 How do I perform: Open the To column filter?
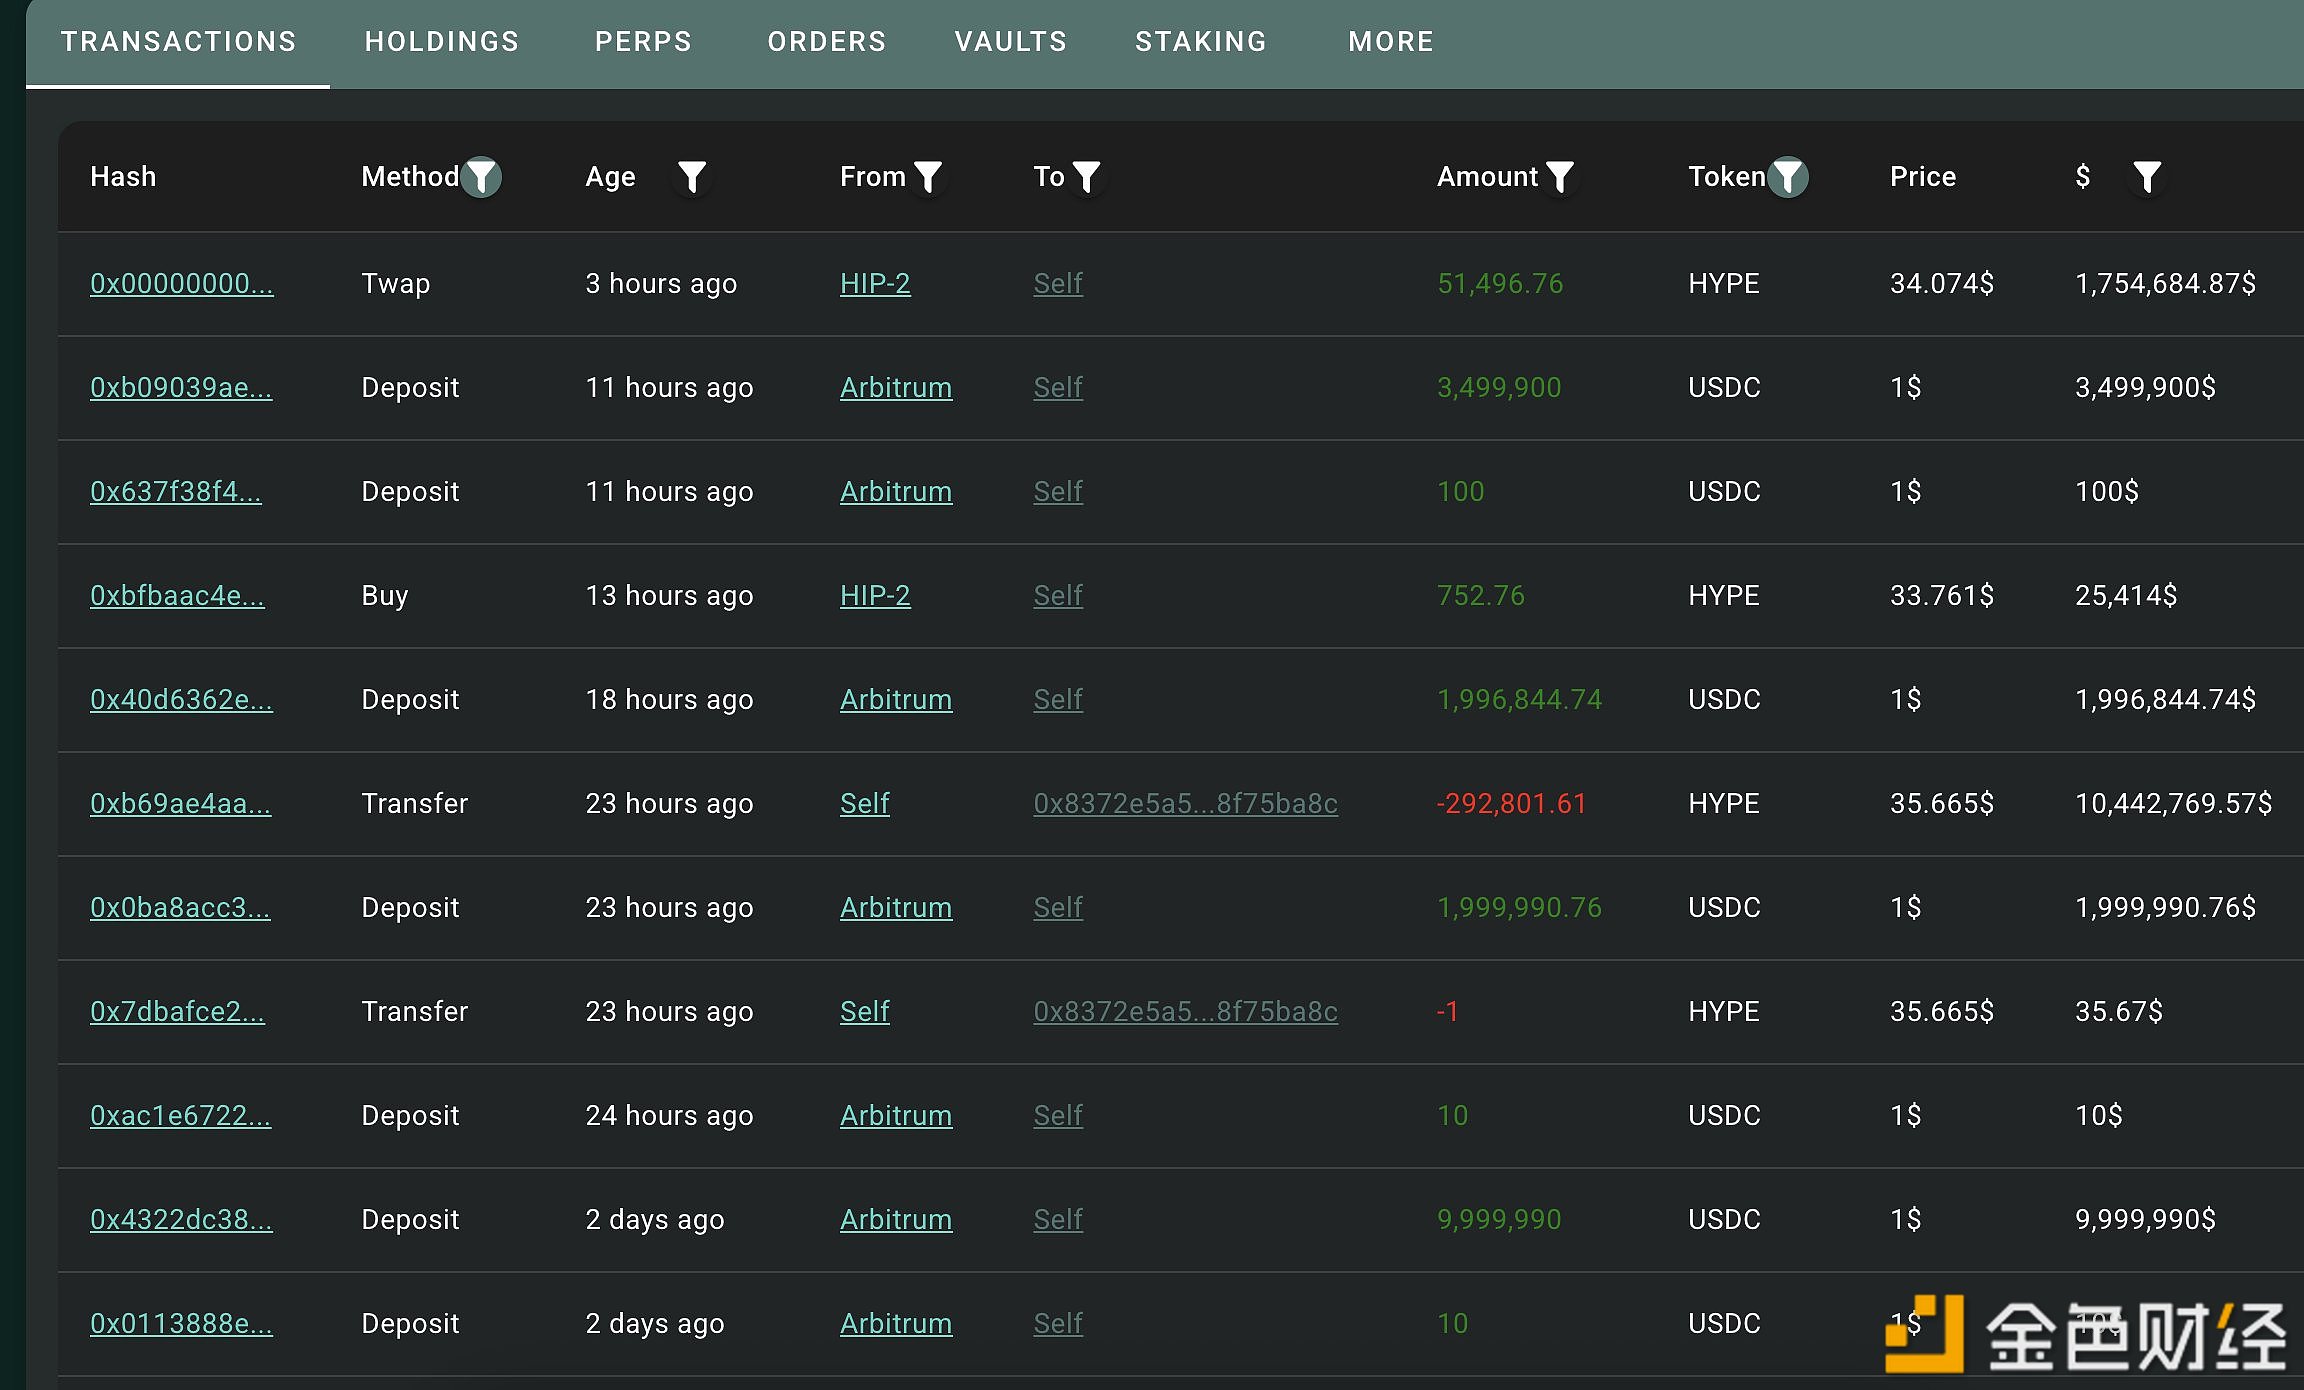(1086, 177)
